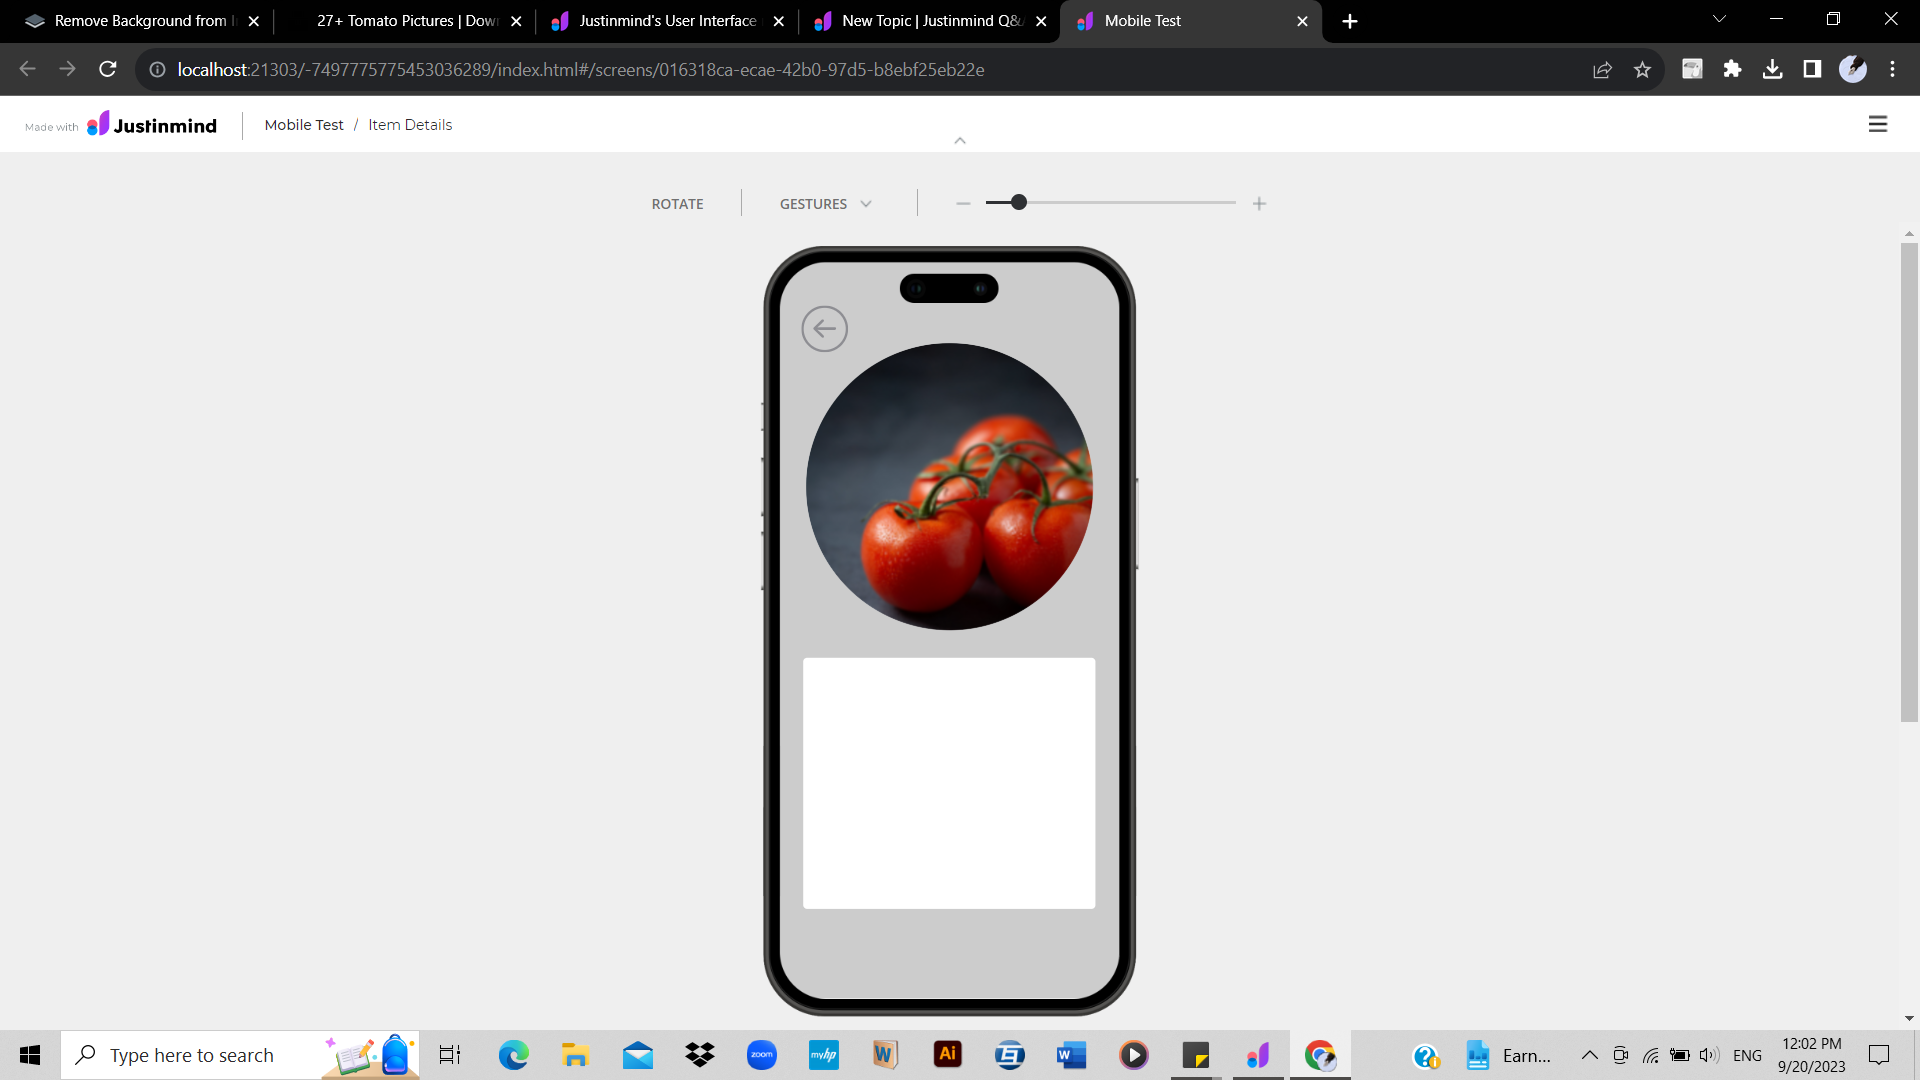1920x1080 pixels.
Task: Click the ROTATE button
Action: 677,204
